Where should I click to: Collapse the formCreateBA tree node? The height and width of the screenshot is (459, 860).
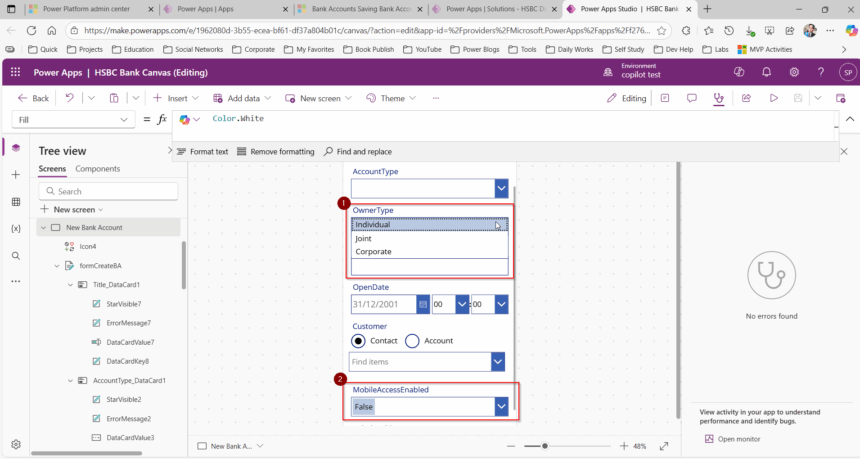click(x=57, y=266)
